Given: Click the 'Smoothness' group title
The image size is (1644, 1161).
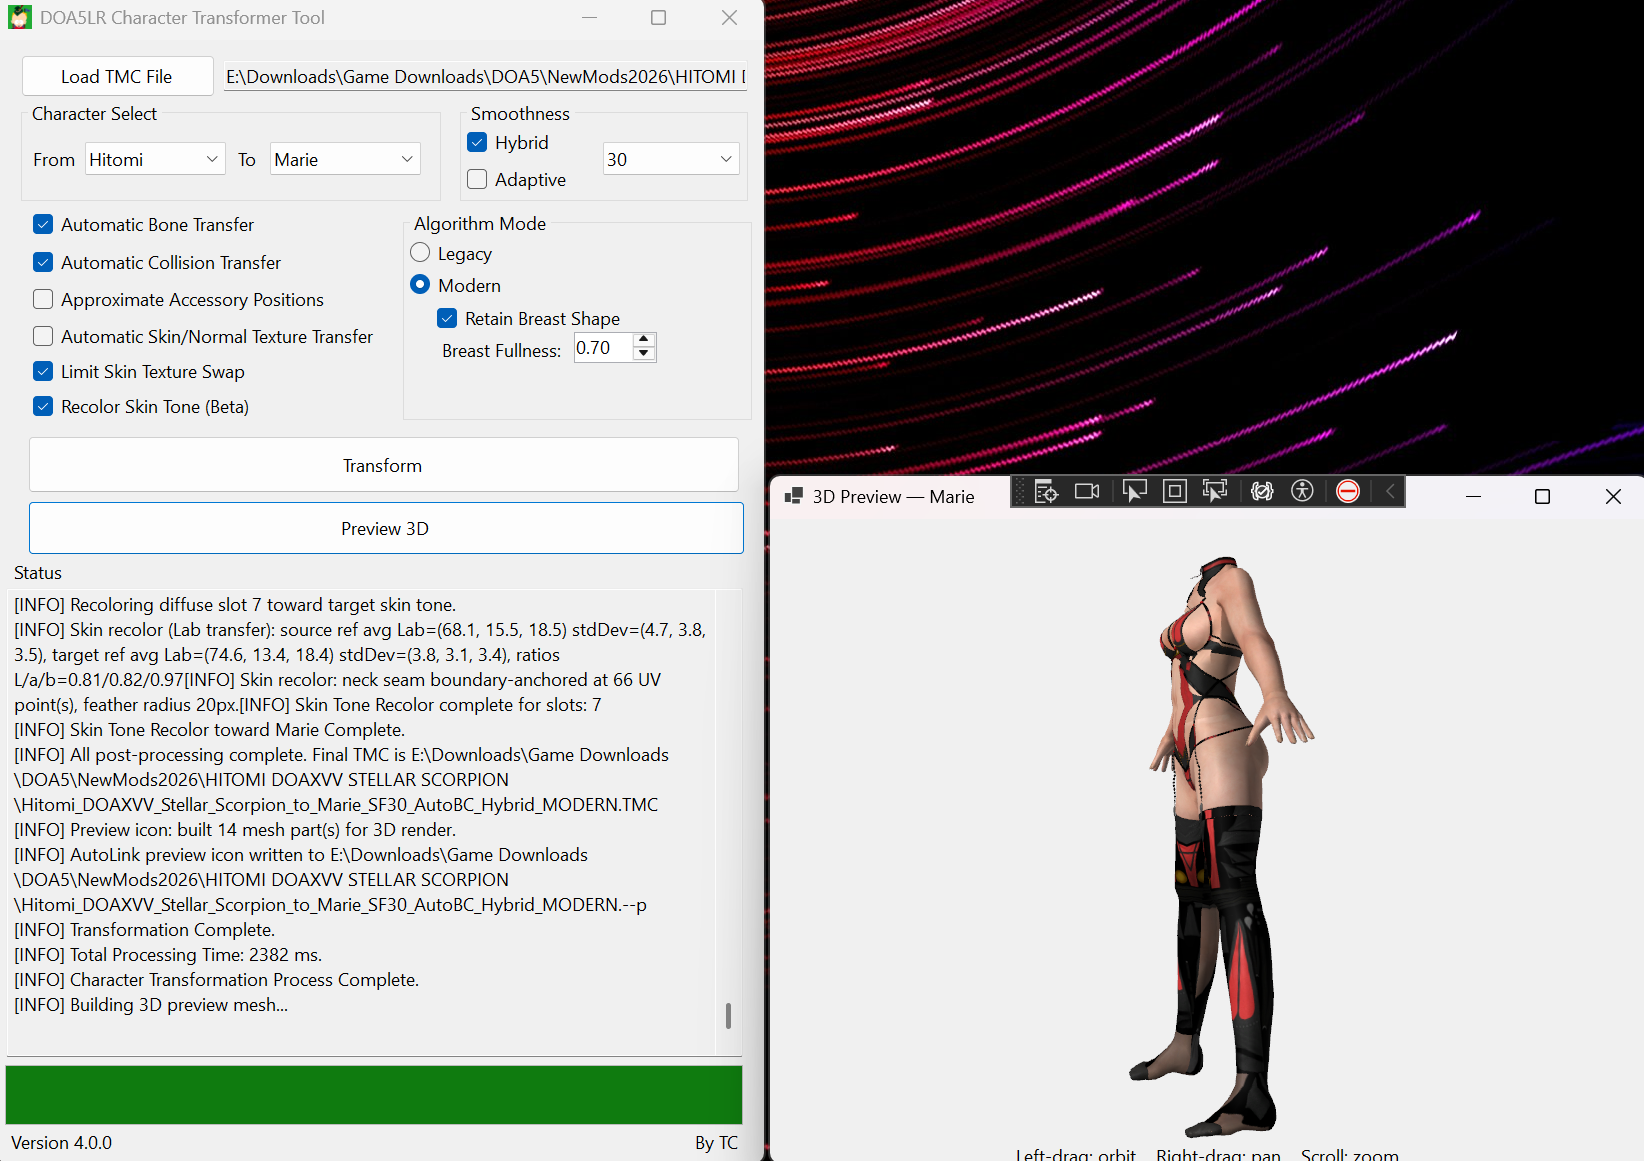Looking at the screenshot, I should point(520,113).
